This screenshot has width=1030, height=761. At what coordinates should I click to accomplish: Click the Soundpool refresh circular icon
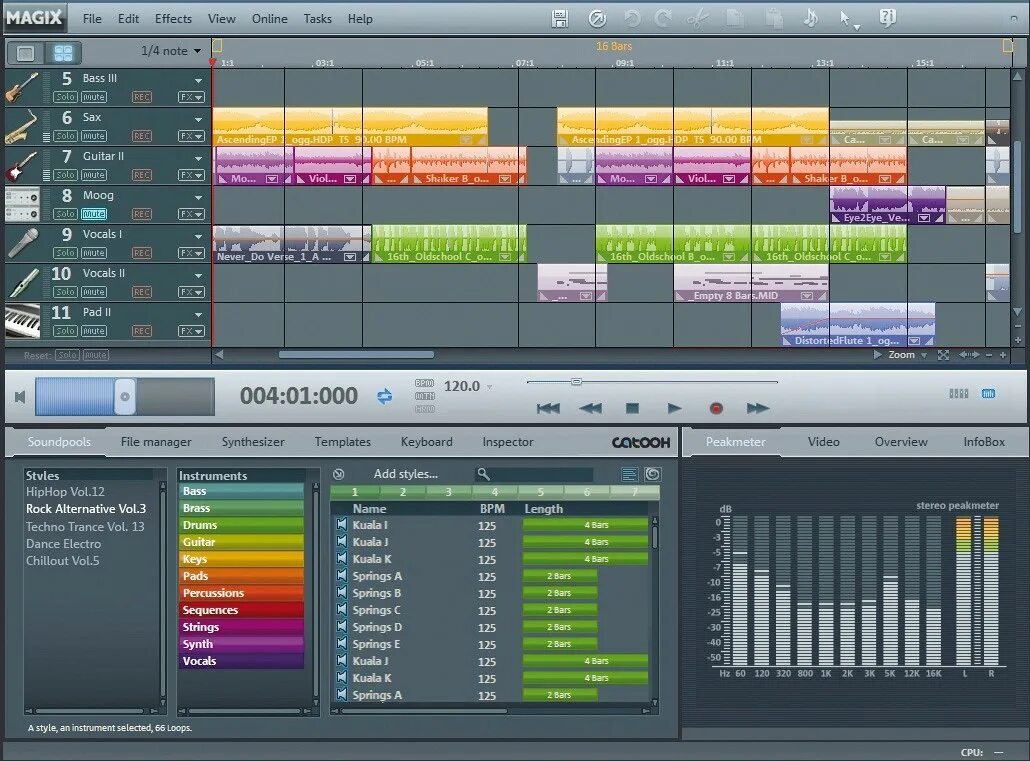652,474
